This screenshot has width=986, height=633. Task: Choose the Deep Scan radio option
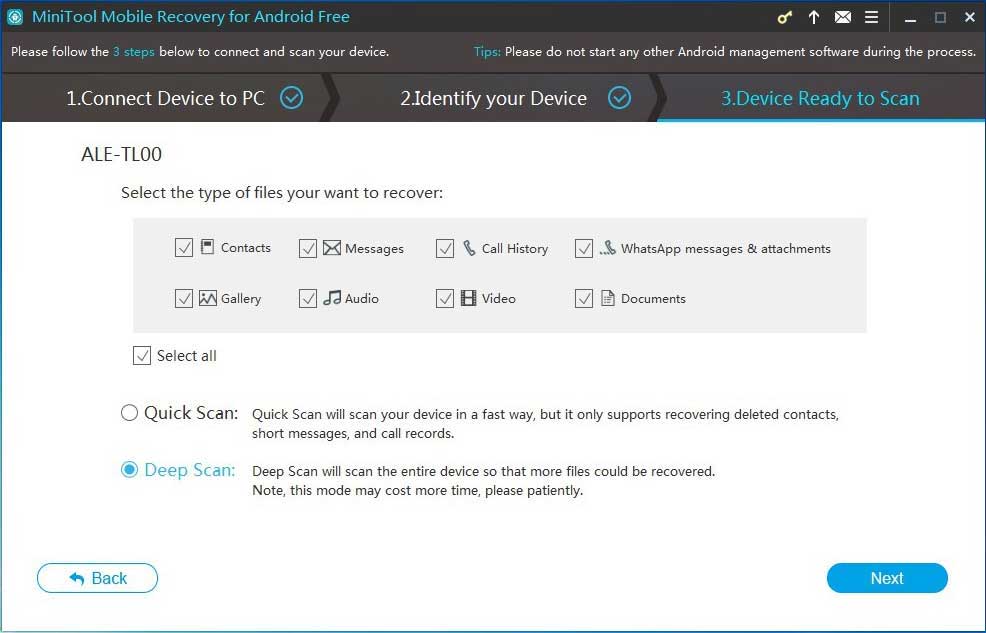point(129,470)
